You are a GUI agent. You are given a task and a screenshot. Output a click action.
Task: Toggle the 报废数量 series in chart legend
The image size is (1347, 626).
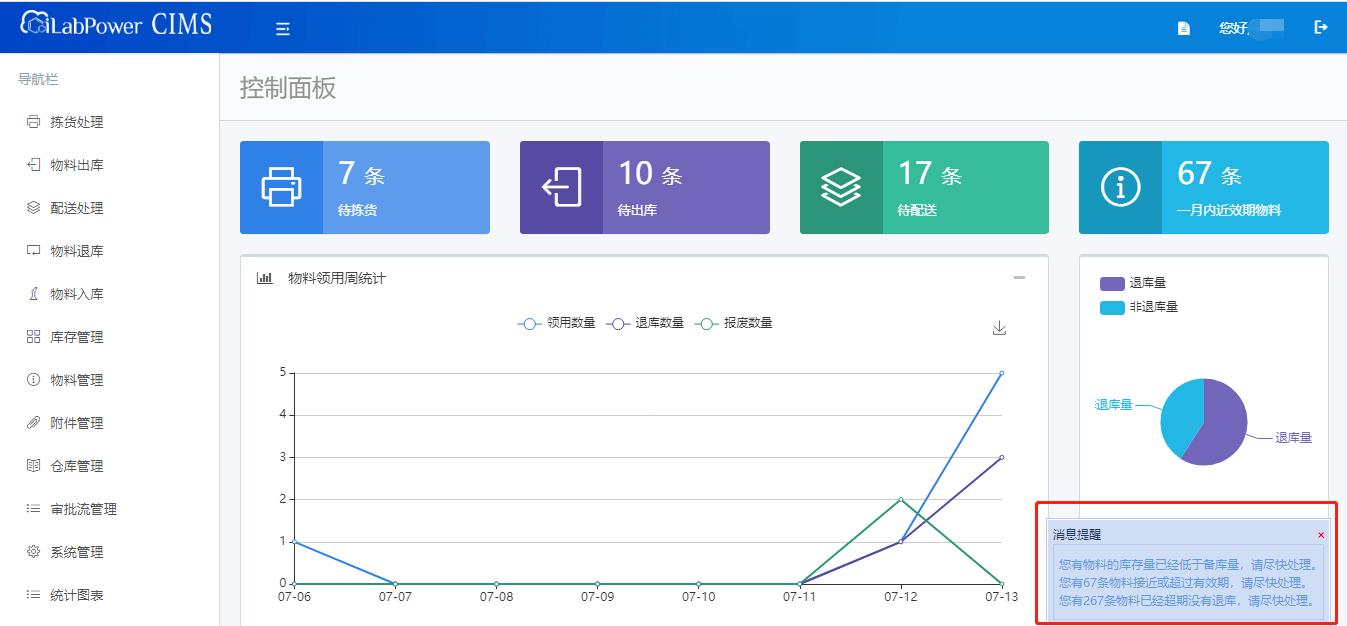pyautogui.click(x=734, y=323)
